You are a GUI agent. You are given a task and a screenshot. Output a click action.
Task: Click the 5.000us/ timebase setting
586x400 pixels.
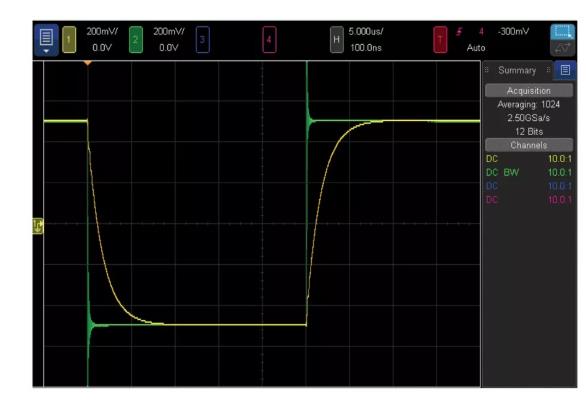pos(366,31)
